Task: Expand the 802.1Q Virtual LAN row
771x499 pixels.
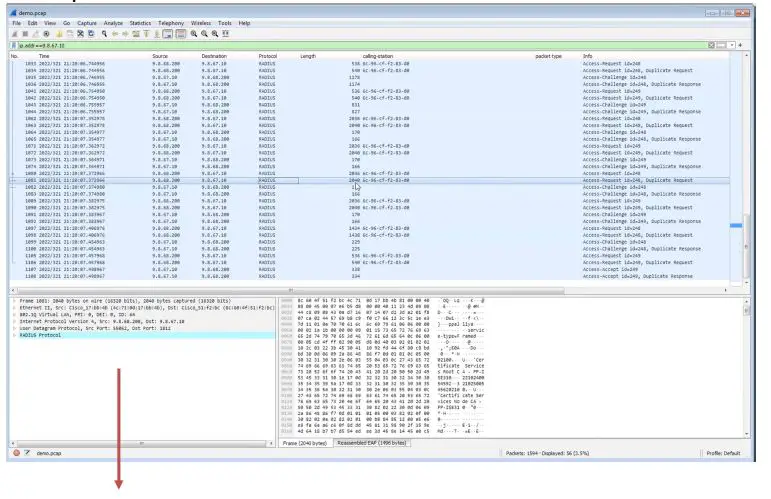Action: [x=14, y=315]
